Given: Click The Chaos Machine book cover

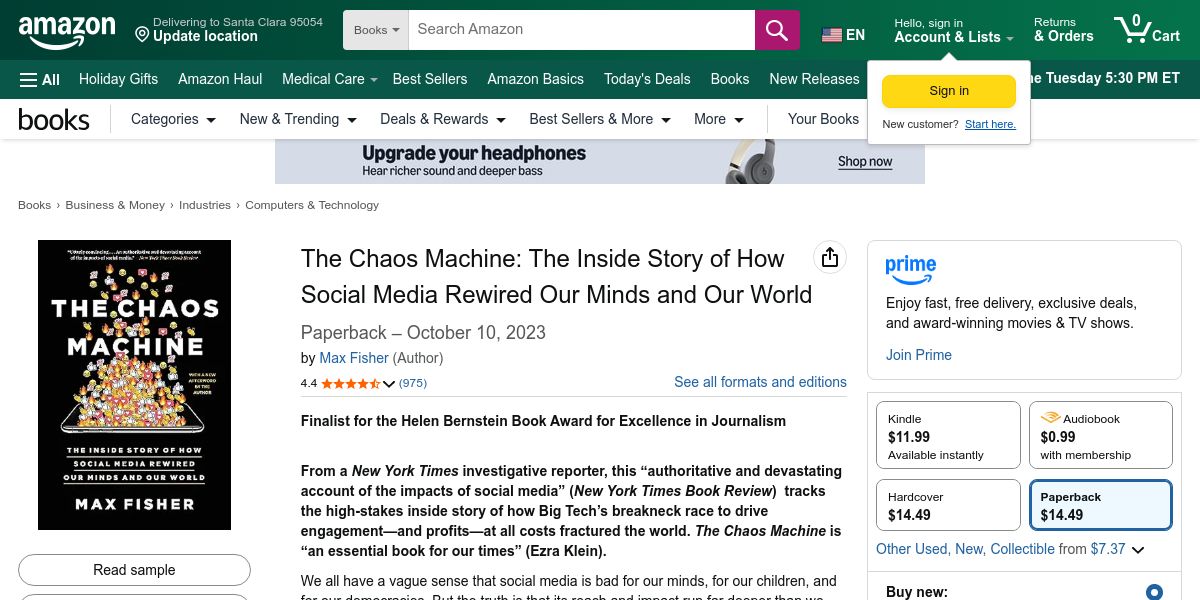Looking at the screenshot, I should click(x=134, y=385).
